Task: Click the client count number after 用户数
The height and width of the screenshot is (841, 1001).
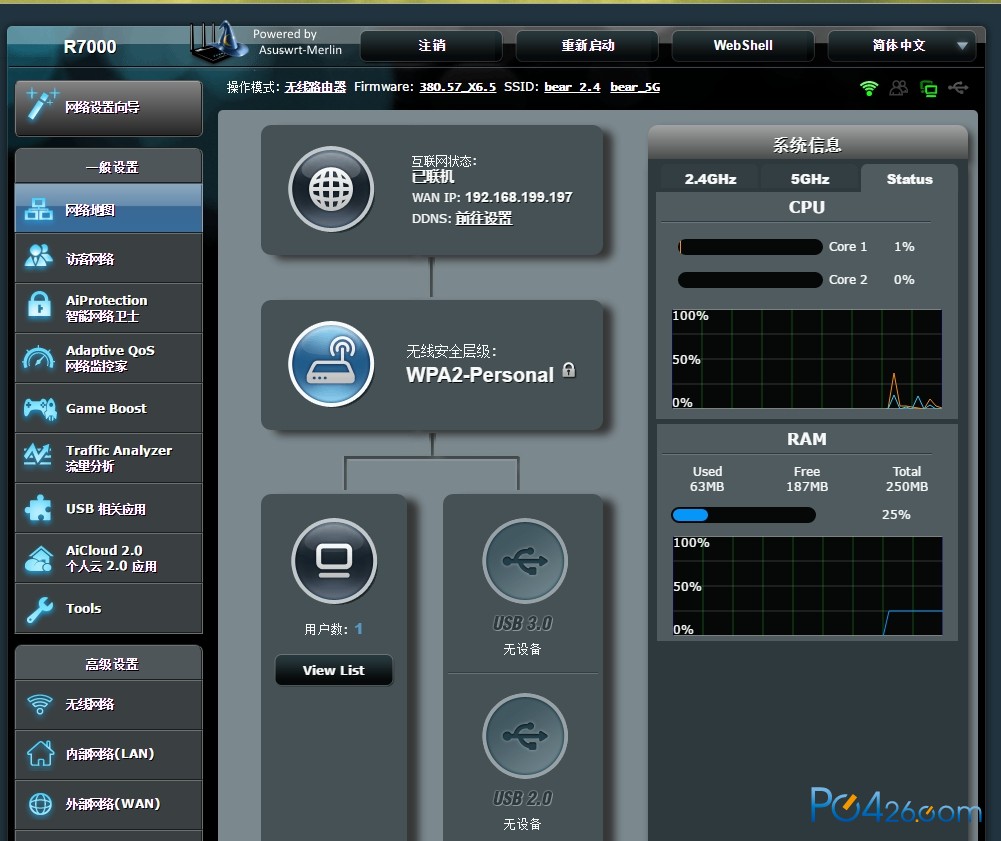Action: pos(359,629)
